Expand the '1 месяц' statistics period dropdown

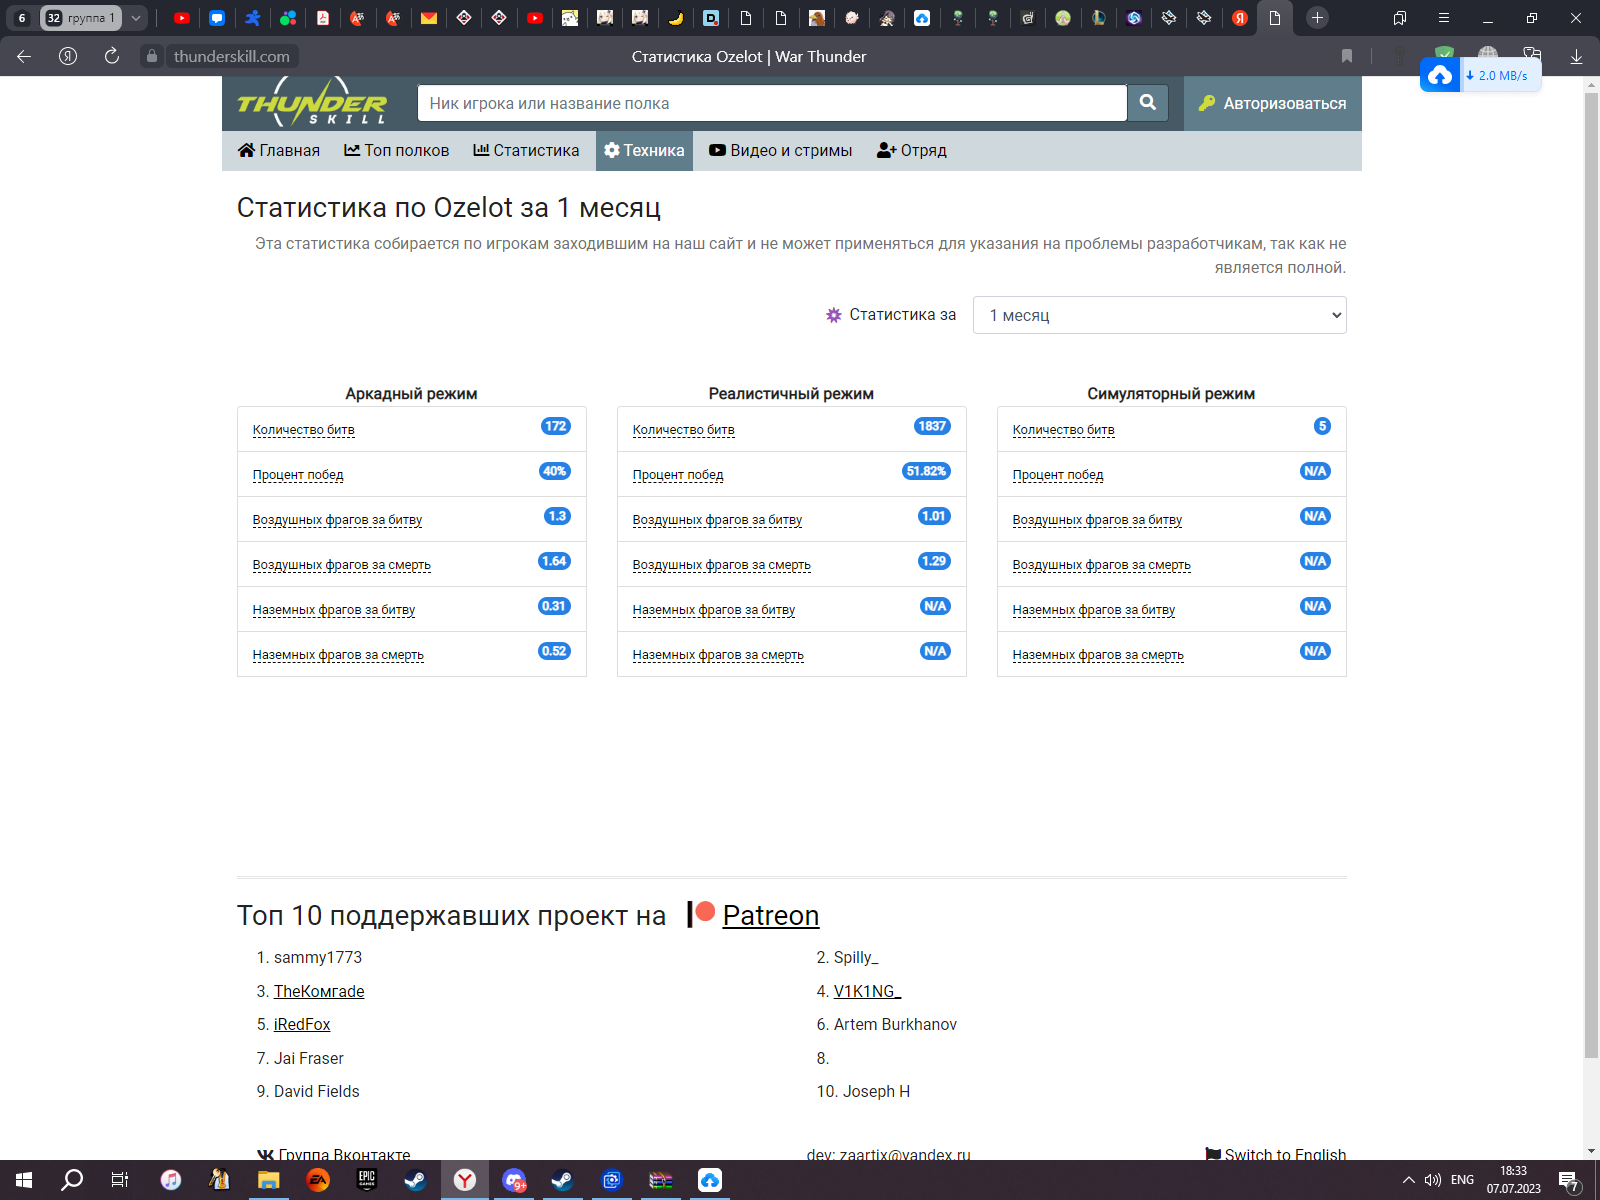point(1159,315)
